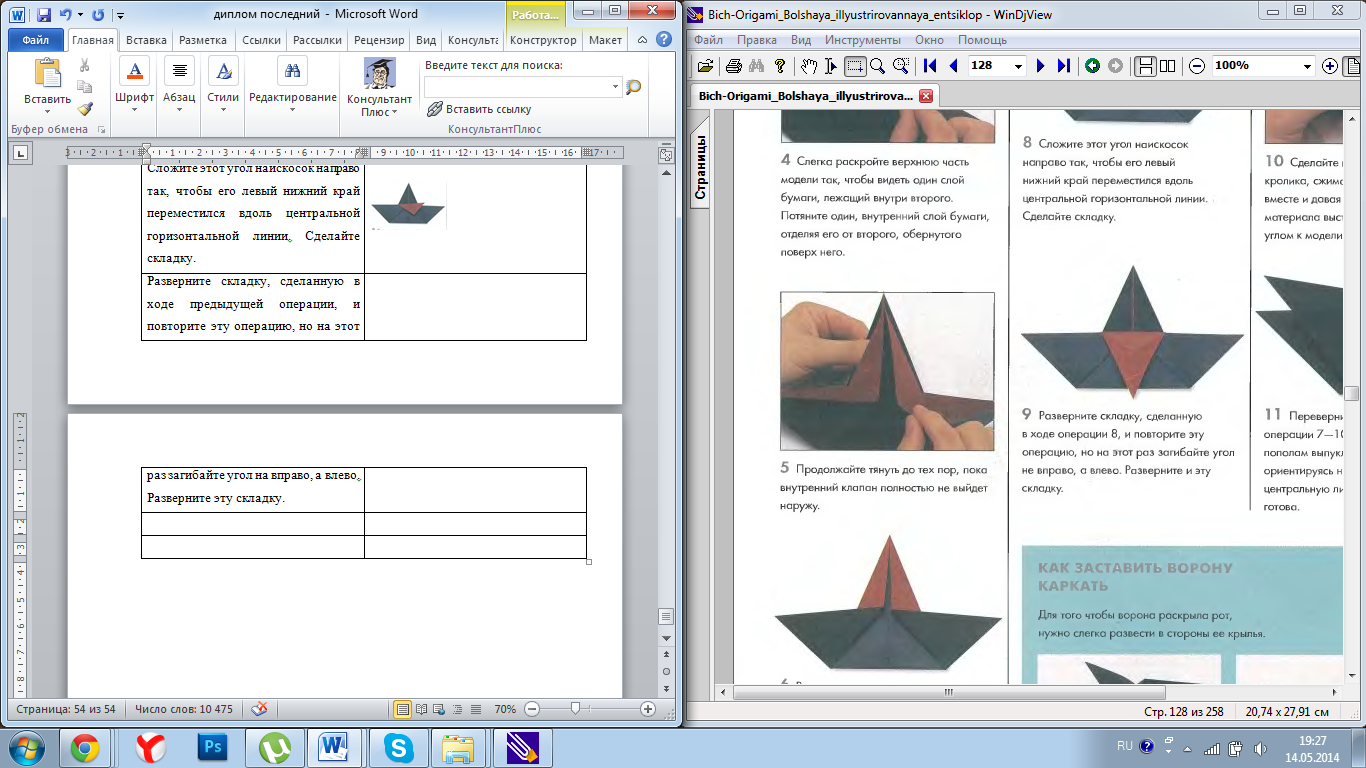Click the cut scissors icon in the Word ribbon
The image size is (1366, 768).
85,65
